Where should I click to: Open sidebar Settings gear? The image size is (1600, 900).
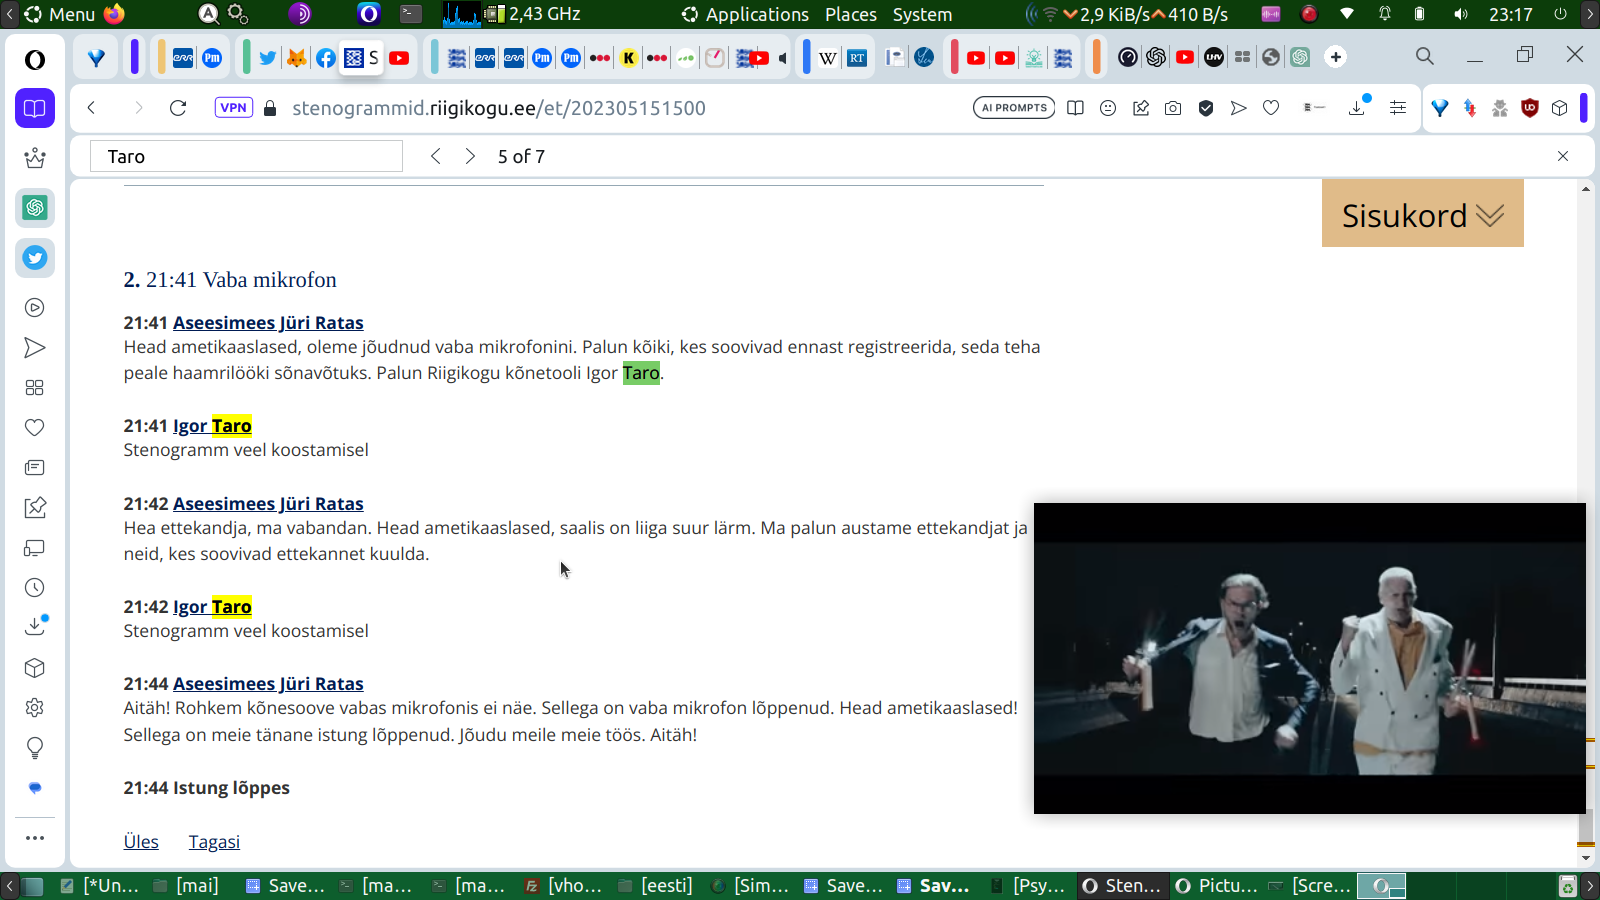click(35, 708)
